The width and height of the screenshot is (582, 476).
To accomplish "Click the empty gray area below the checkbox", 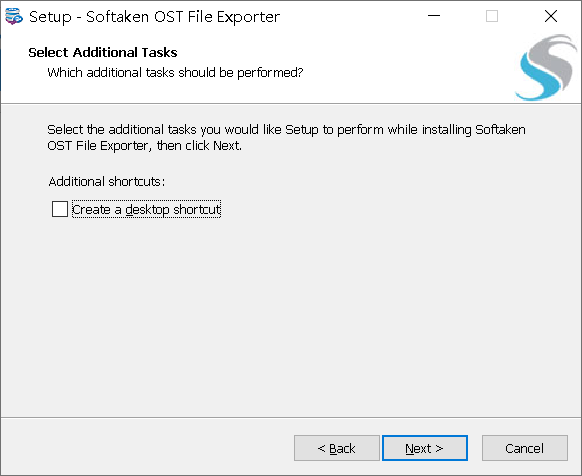I will pos(290,316).
